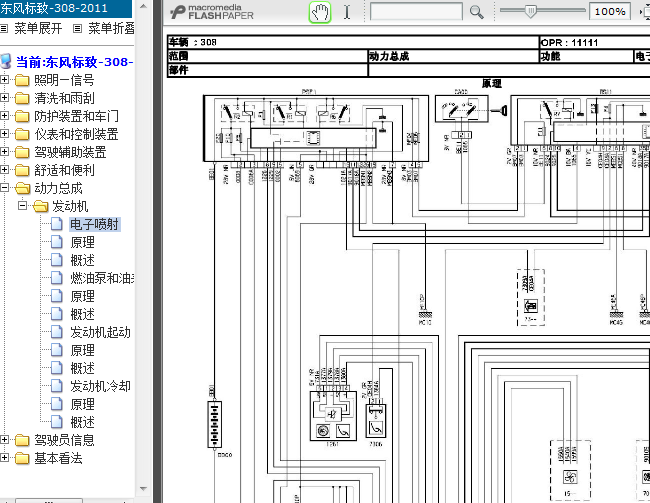Click the 菜单展开 list icon

pos(4,28)
